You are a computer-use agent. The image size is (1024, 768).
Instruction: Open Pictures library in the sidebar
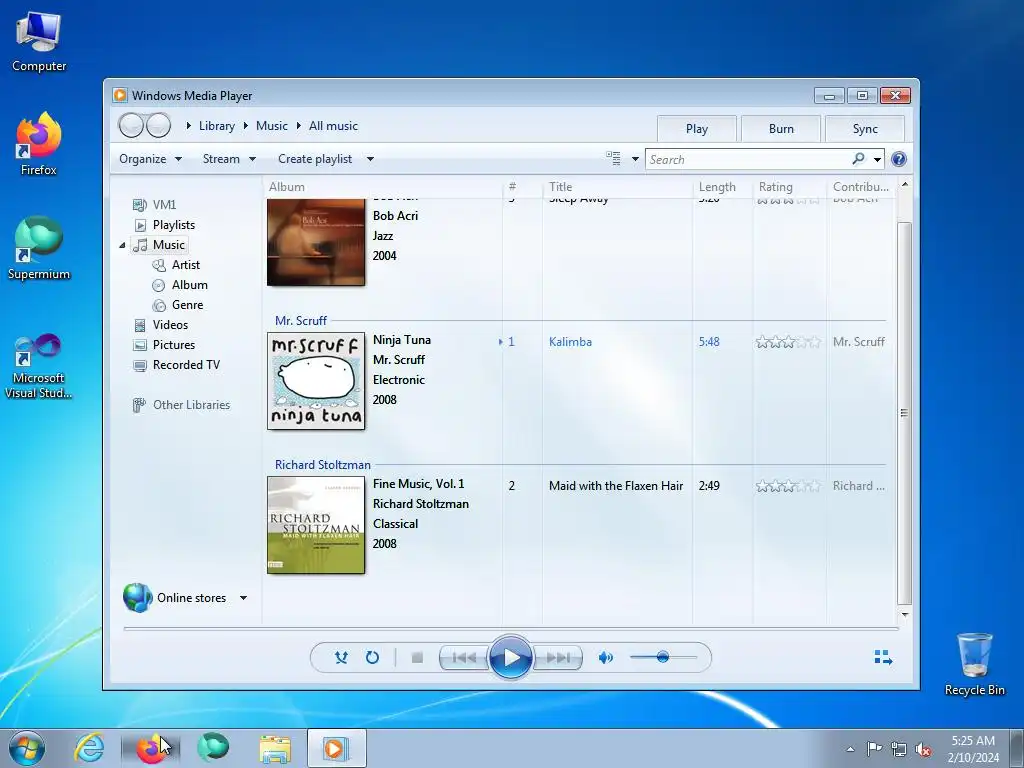point(174,345)
